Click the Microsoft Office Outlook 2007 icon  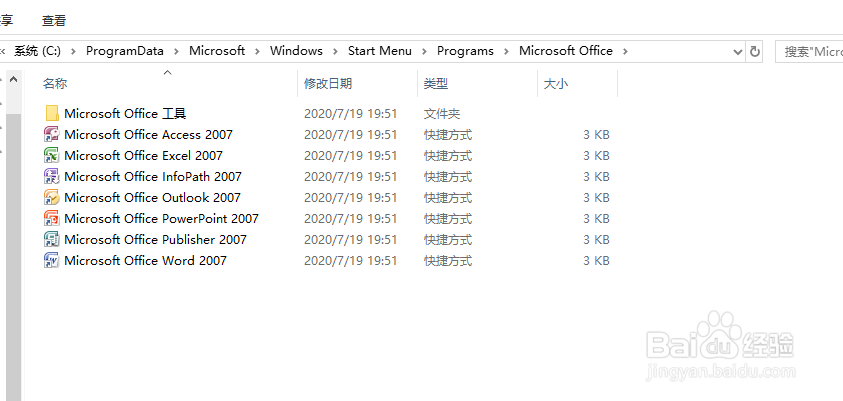pyautogui.click(x=52, y=198)
